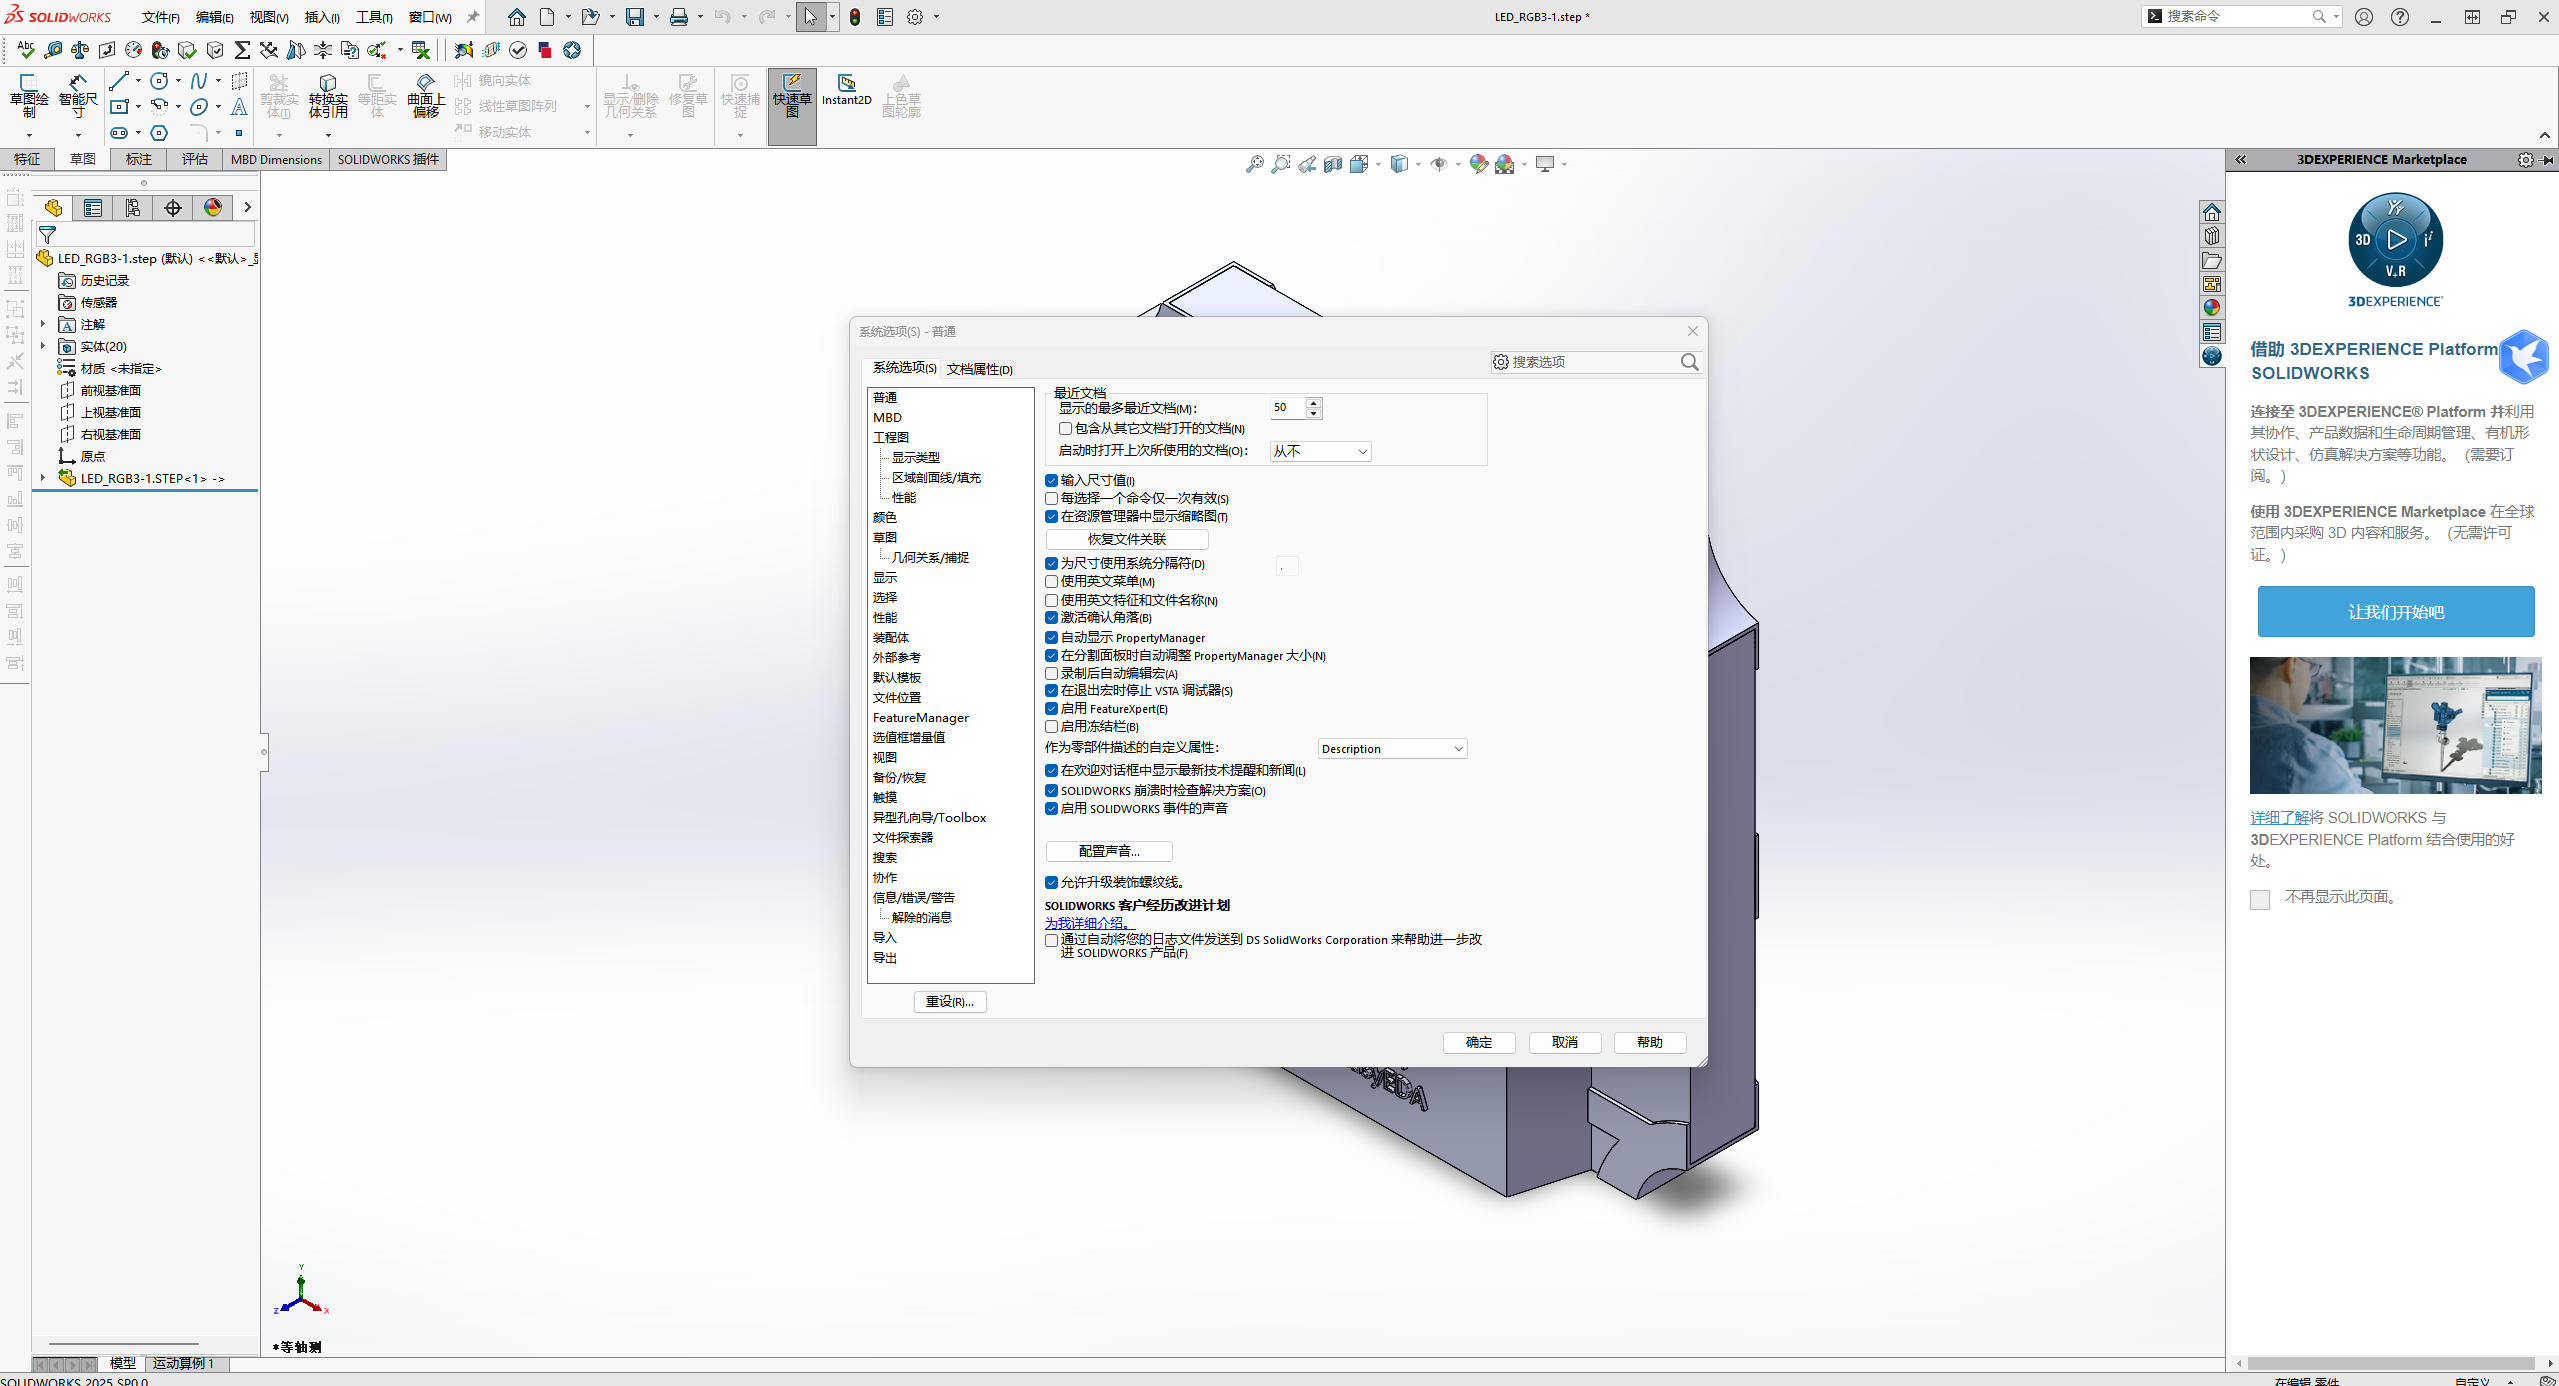Select 颜色 in the system options list
2559x1386 pixels.
coord(885,517)
